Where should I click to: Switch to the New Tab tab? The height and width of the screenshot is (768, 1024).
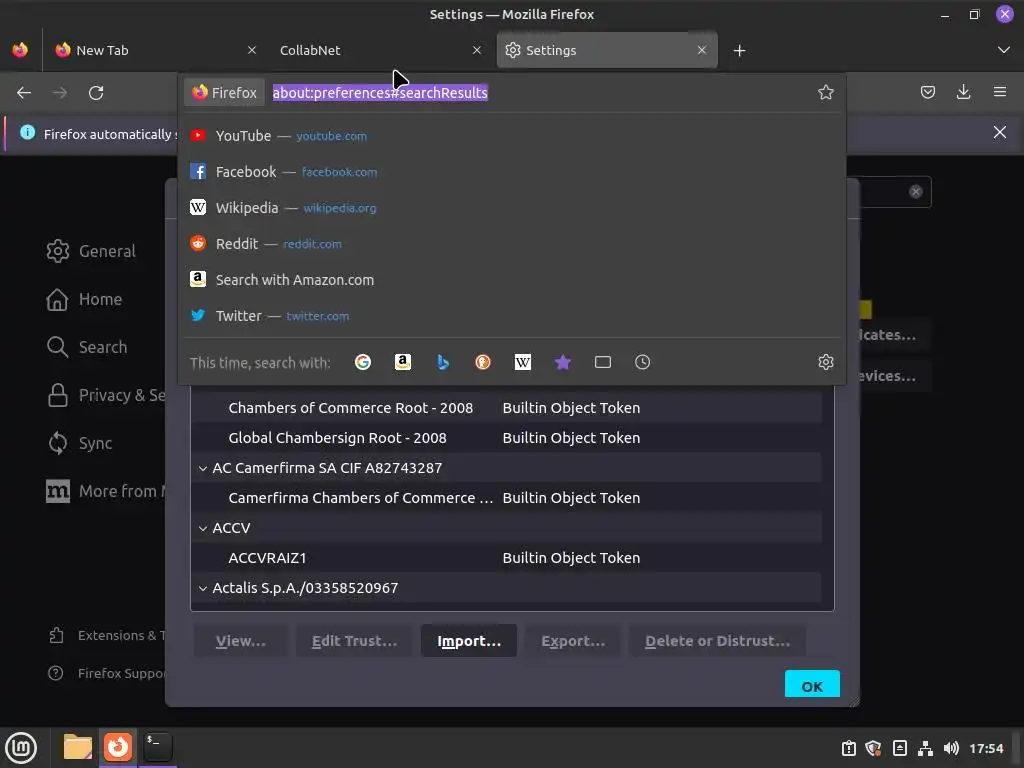point(155,50)
